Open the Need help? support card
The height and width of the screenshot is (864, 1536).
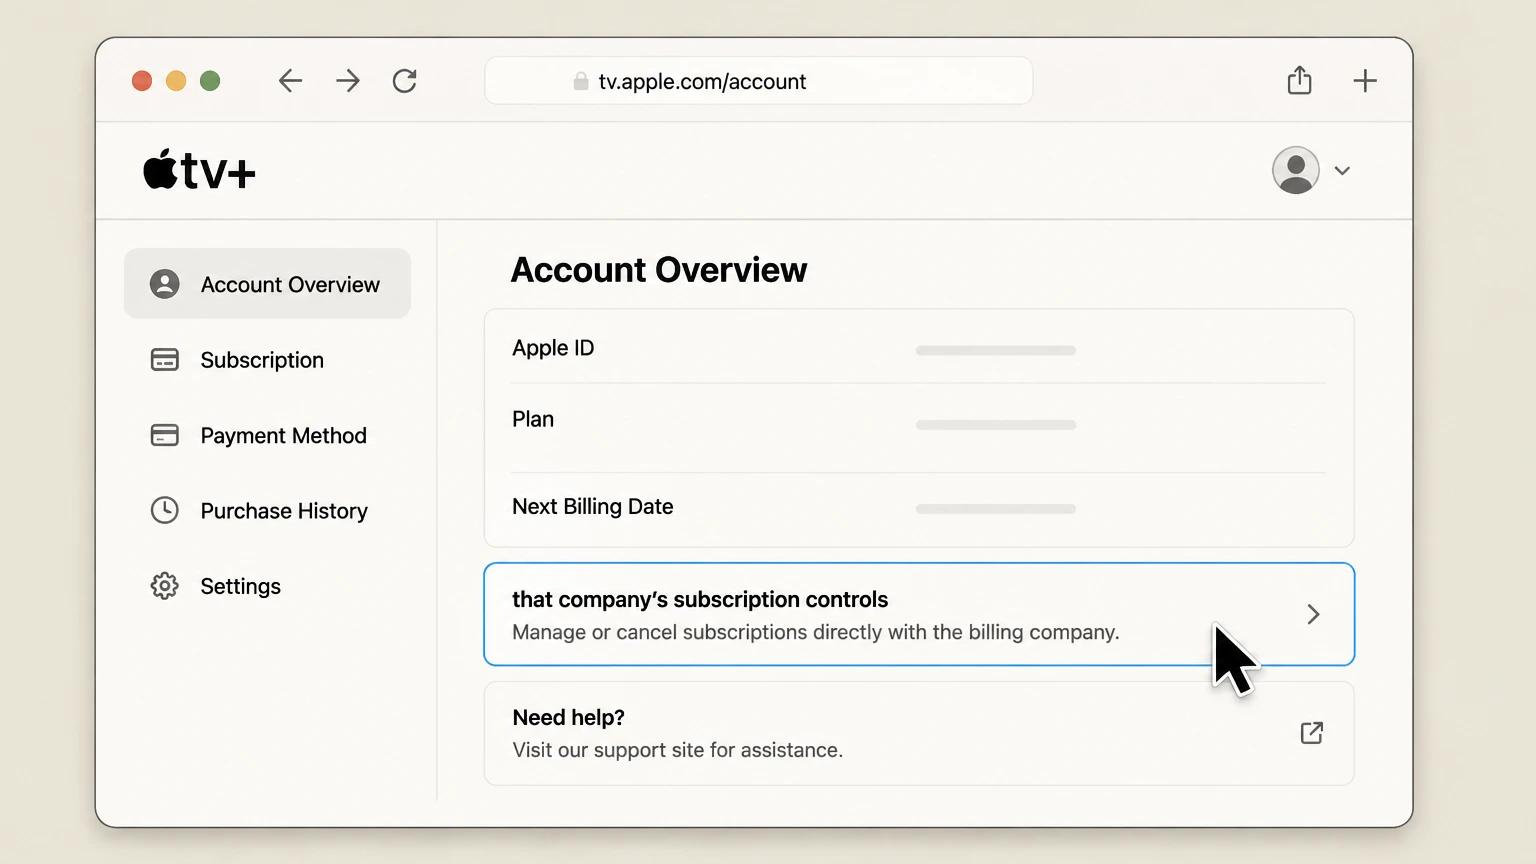click(x=919, y=733)
